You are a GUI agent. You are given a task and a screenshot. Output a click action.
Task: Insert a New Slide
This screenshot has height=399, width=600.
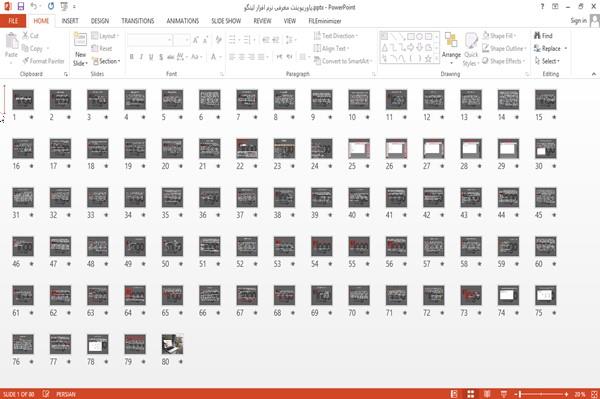(x=80, y=50)
